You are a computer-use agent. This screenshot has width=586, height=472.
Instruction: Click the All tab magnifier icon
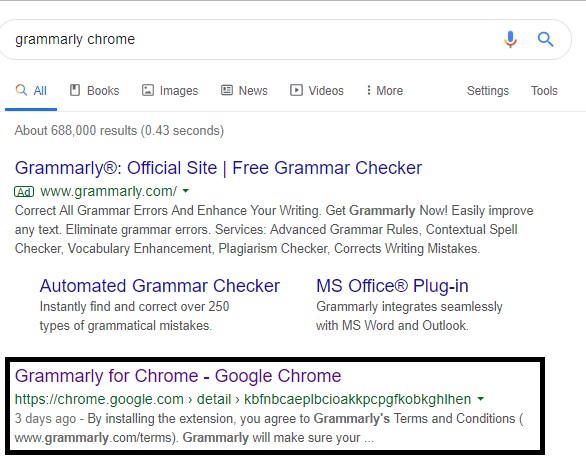coord(21,90)
